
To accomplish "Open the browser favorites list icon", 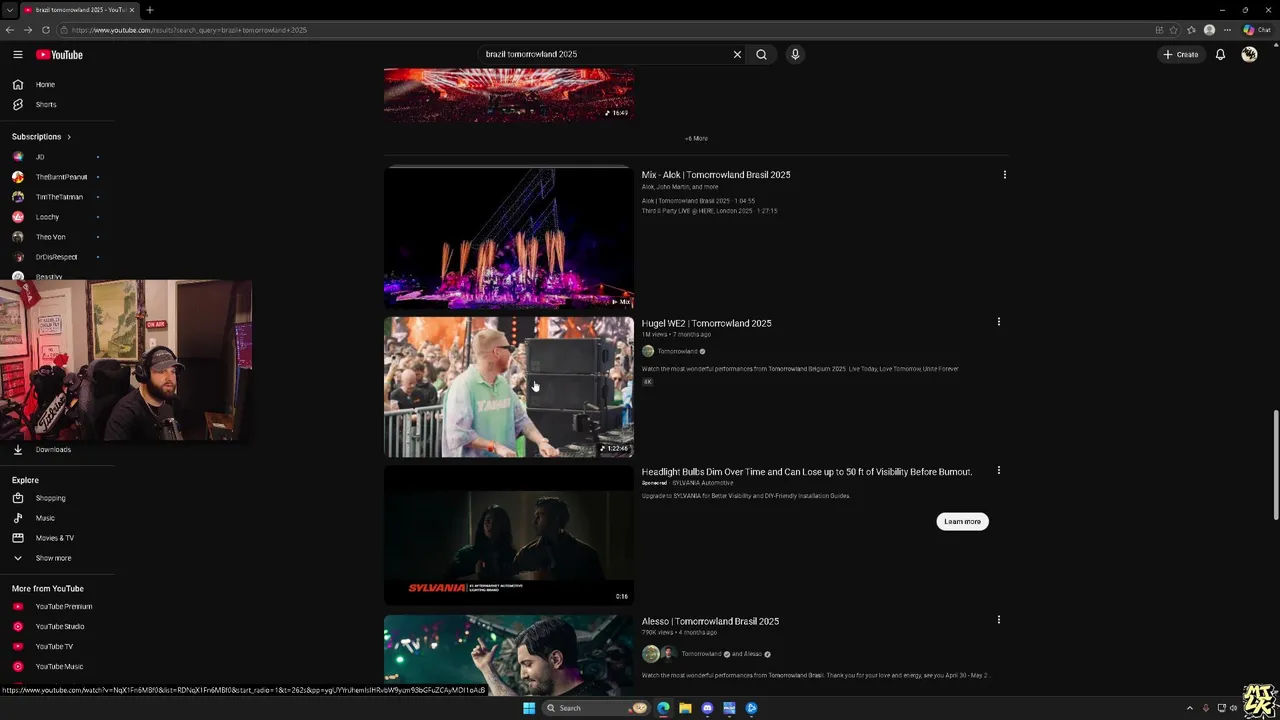I will click(x=1191, y=30).
